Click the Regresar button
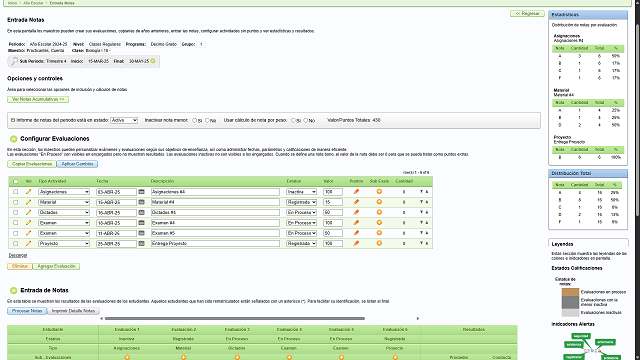Screen dimensions: 640x360 coord(527,13)
